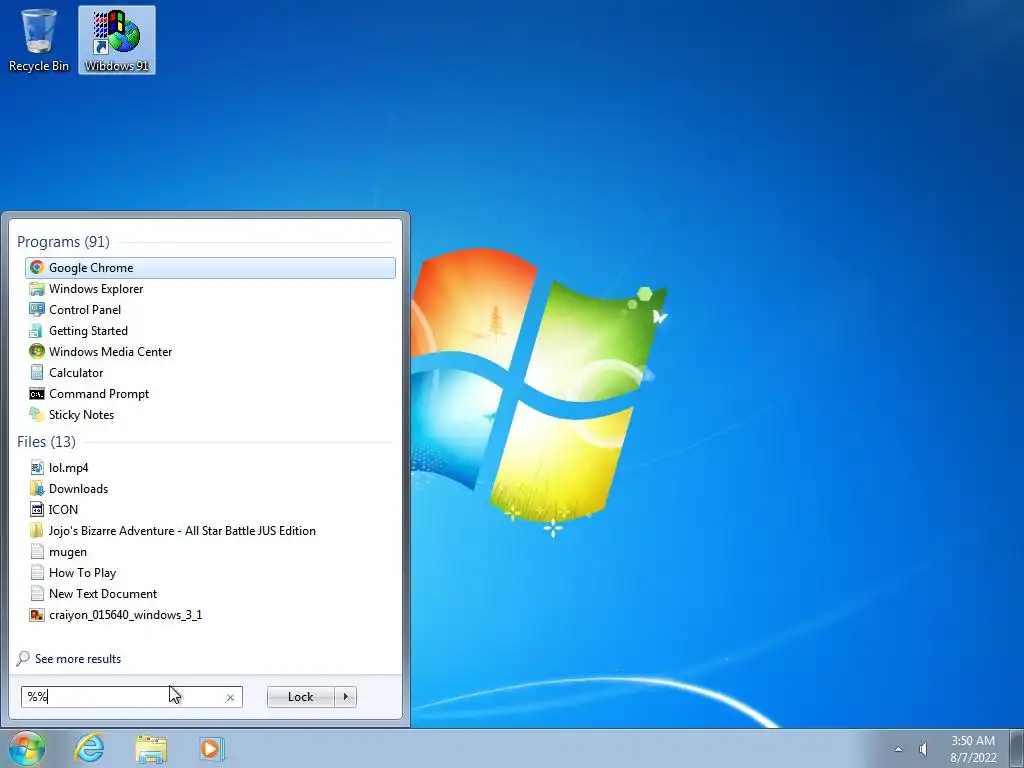Viewport: 1024px width, 768px height.
Task: Click the Sticky Notes result icon
Action: (37, 415)
